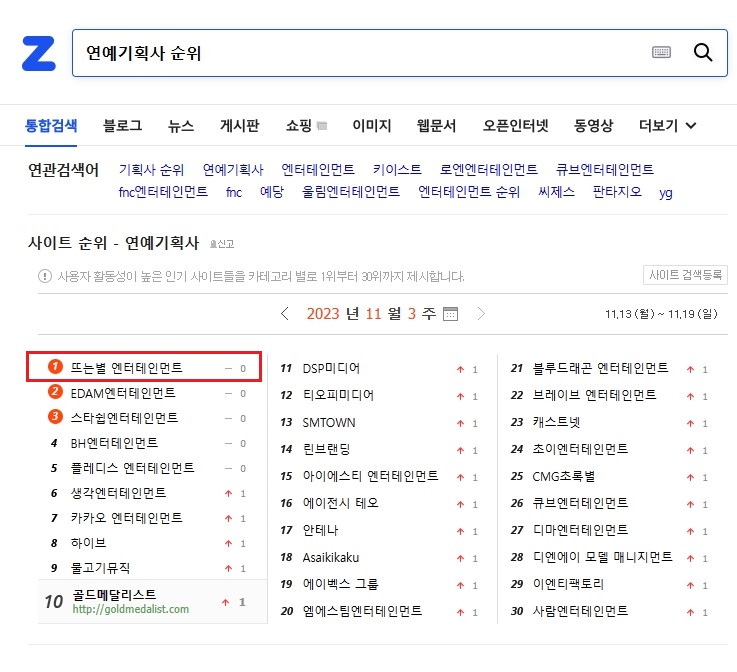Open the 게시판 tab
The height and width of the screenshot is (672, 737).
coord(240,125)
